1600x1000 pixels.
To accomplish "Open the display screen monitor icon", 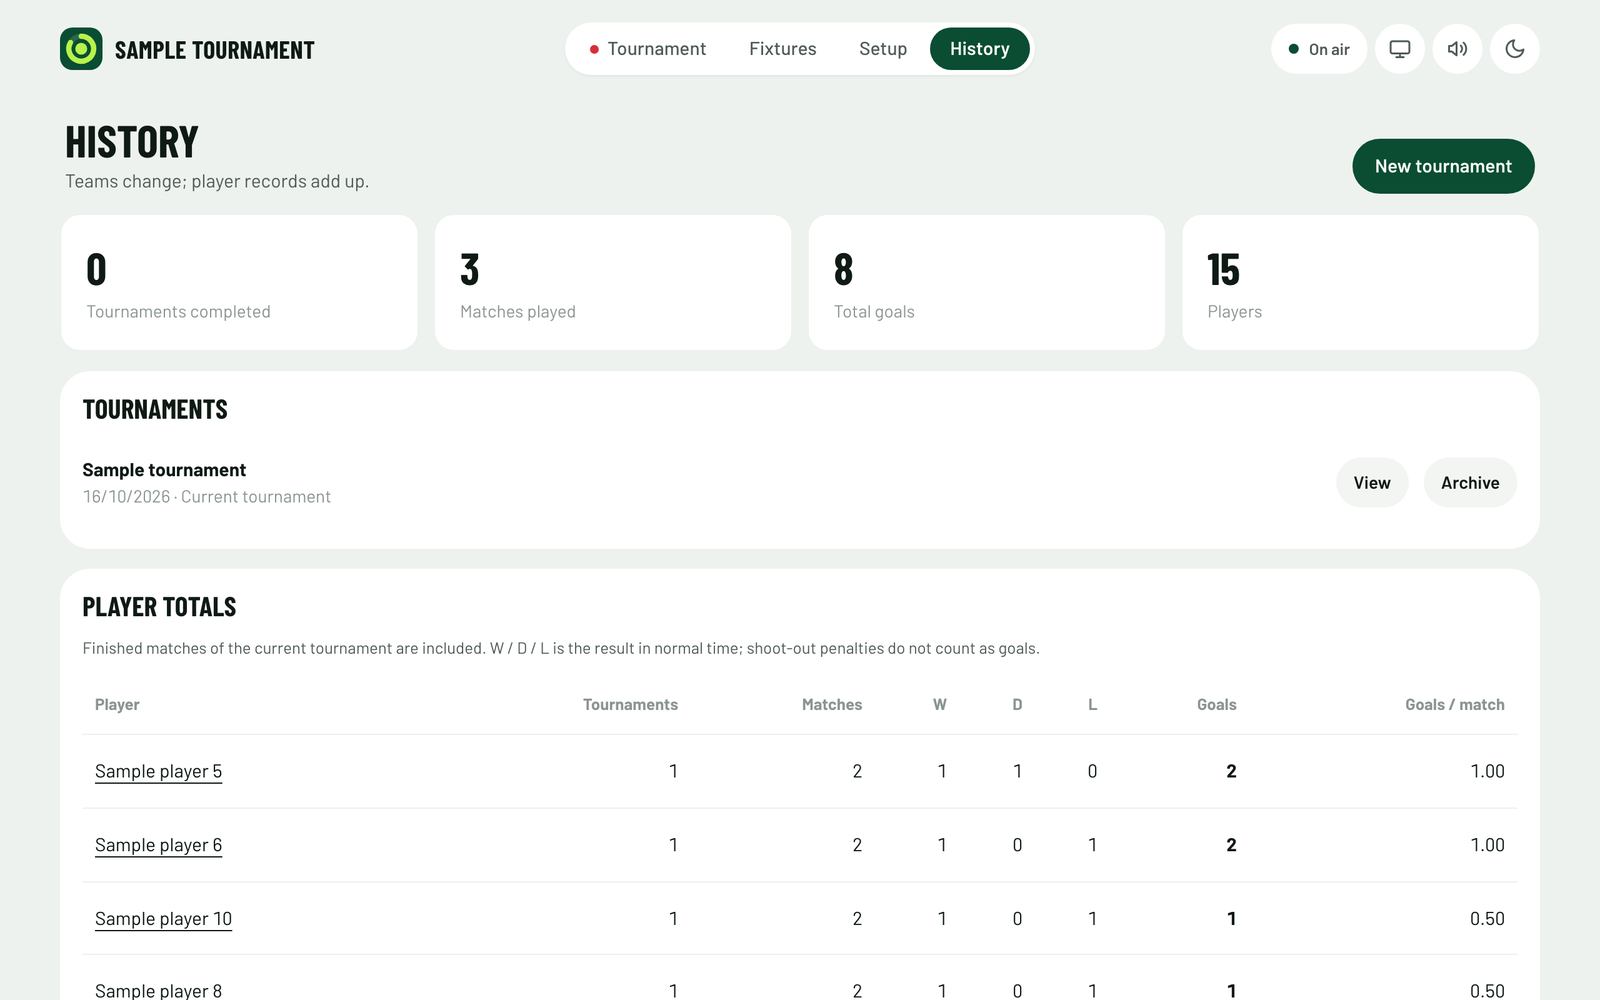I will tap(1400, 49).
